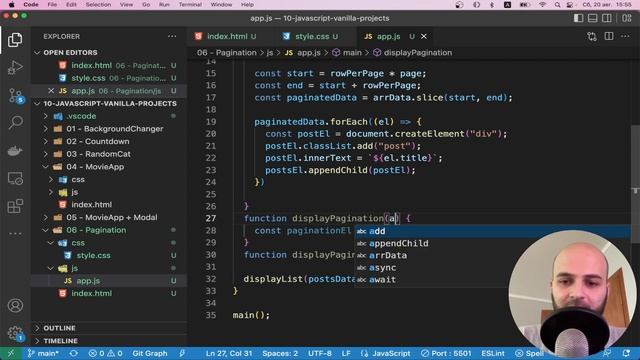640x360 pixels.
Task: Collapse the 06 - Pagination folder
Action: pyautogui.click(x=46, y=230)
